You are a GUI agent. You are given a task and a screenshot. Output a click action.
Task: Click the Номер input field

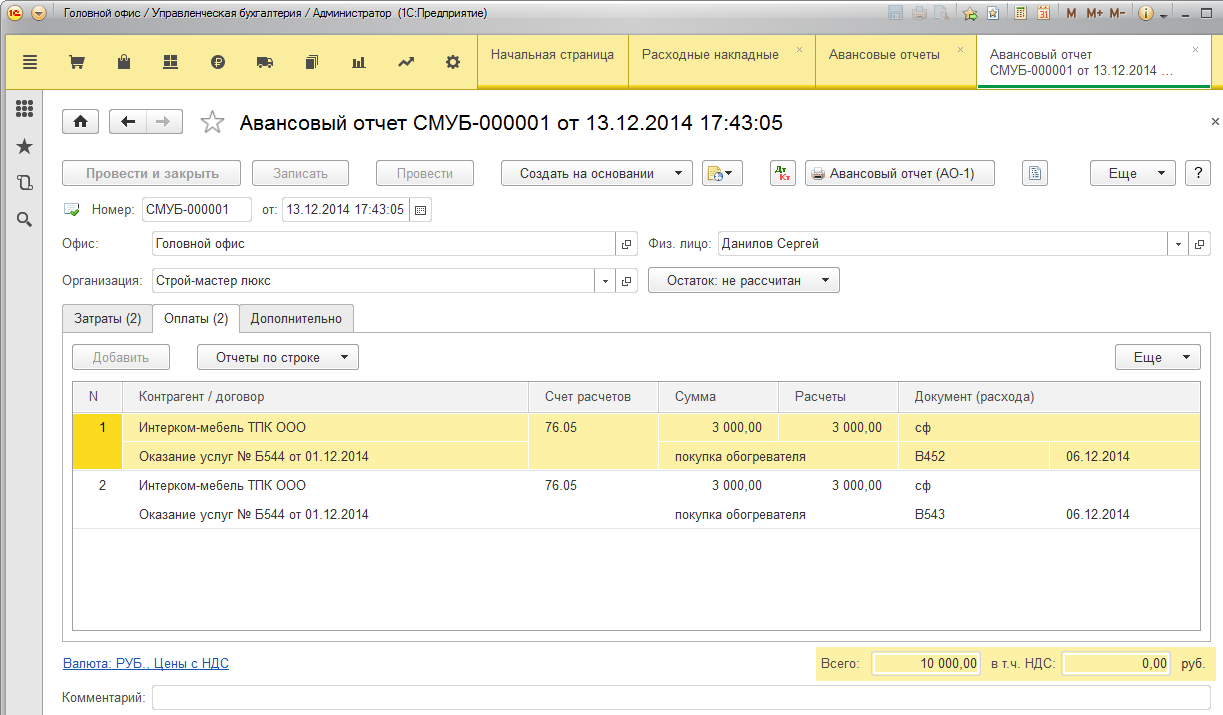click(197, 210)
